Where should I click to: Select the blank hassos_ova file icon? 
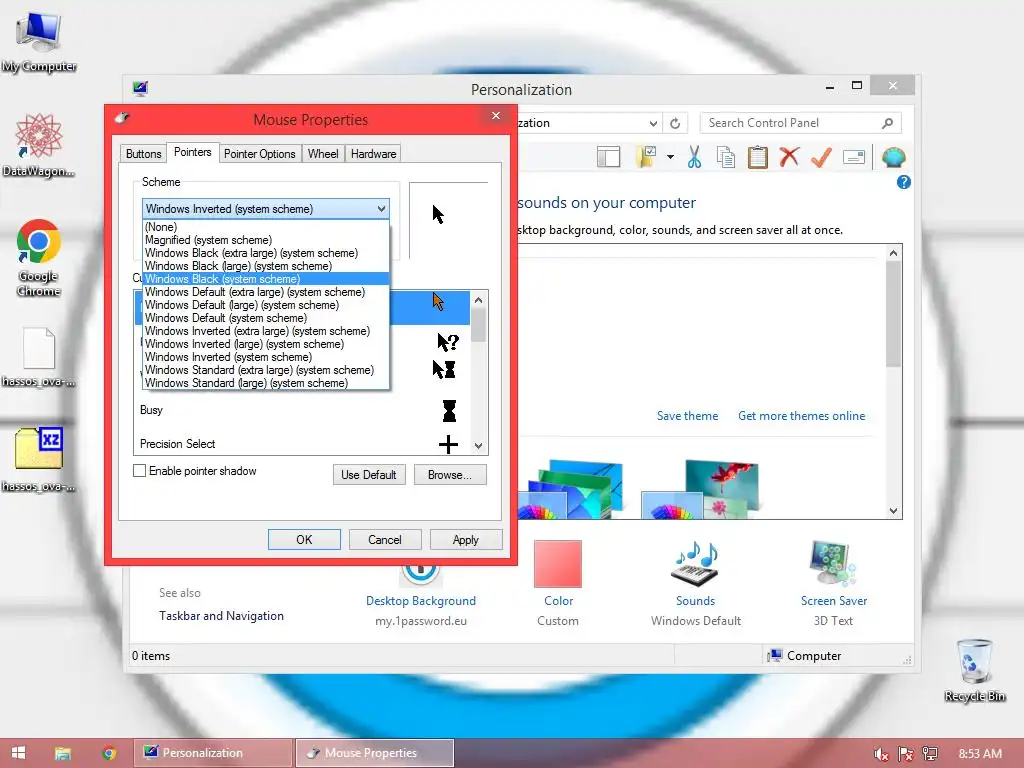39,348
